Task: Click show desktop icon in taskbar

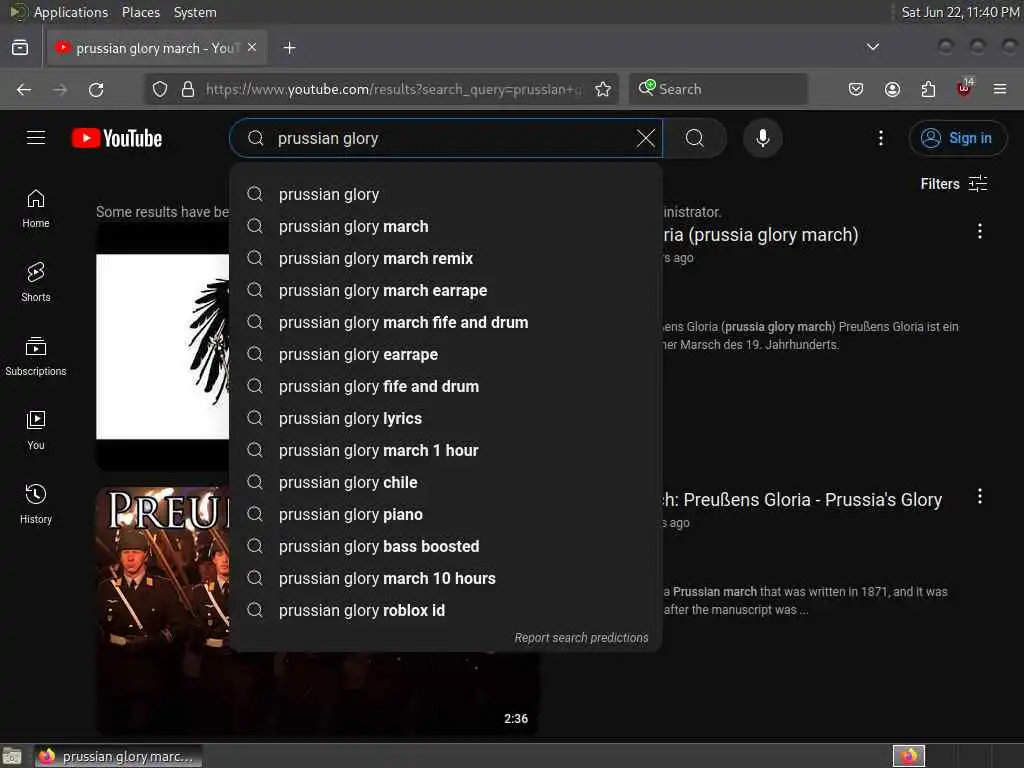Action: pos(12,756)
